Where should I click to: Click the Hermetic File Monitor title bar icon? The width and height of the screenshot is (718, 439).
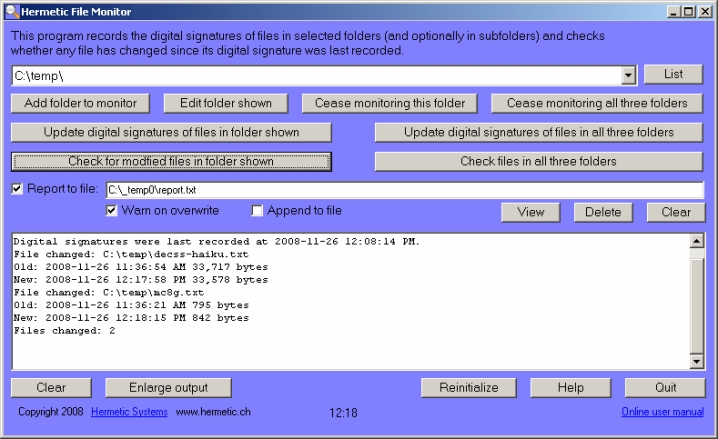(11, 10)
